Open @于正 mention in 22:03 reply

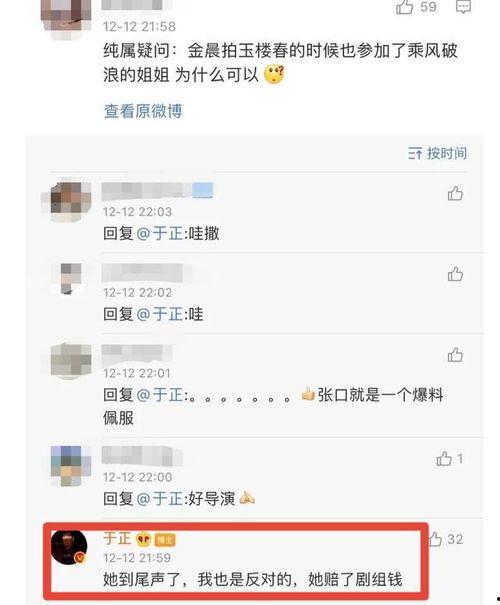coord(160,233)
